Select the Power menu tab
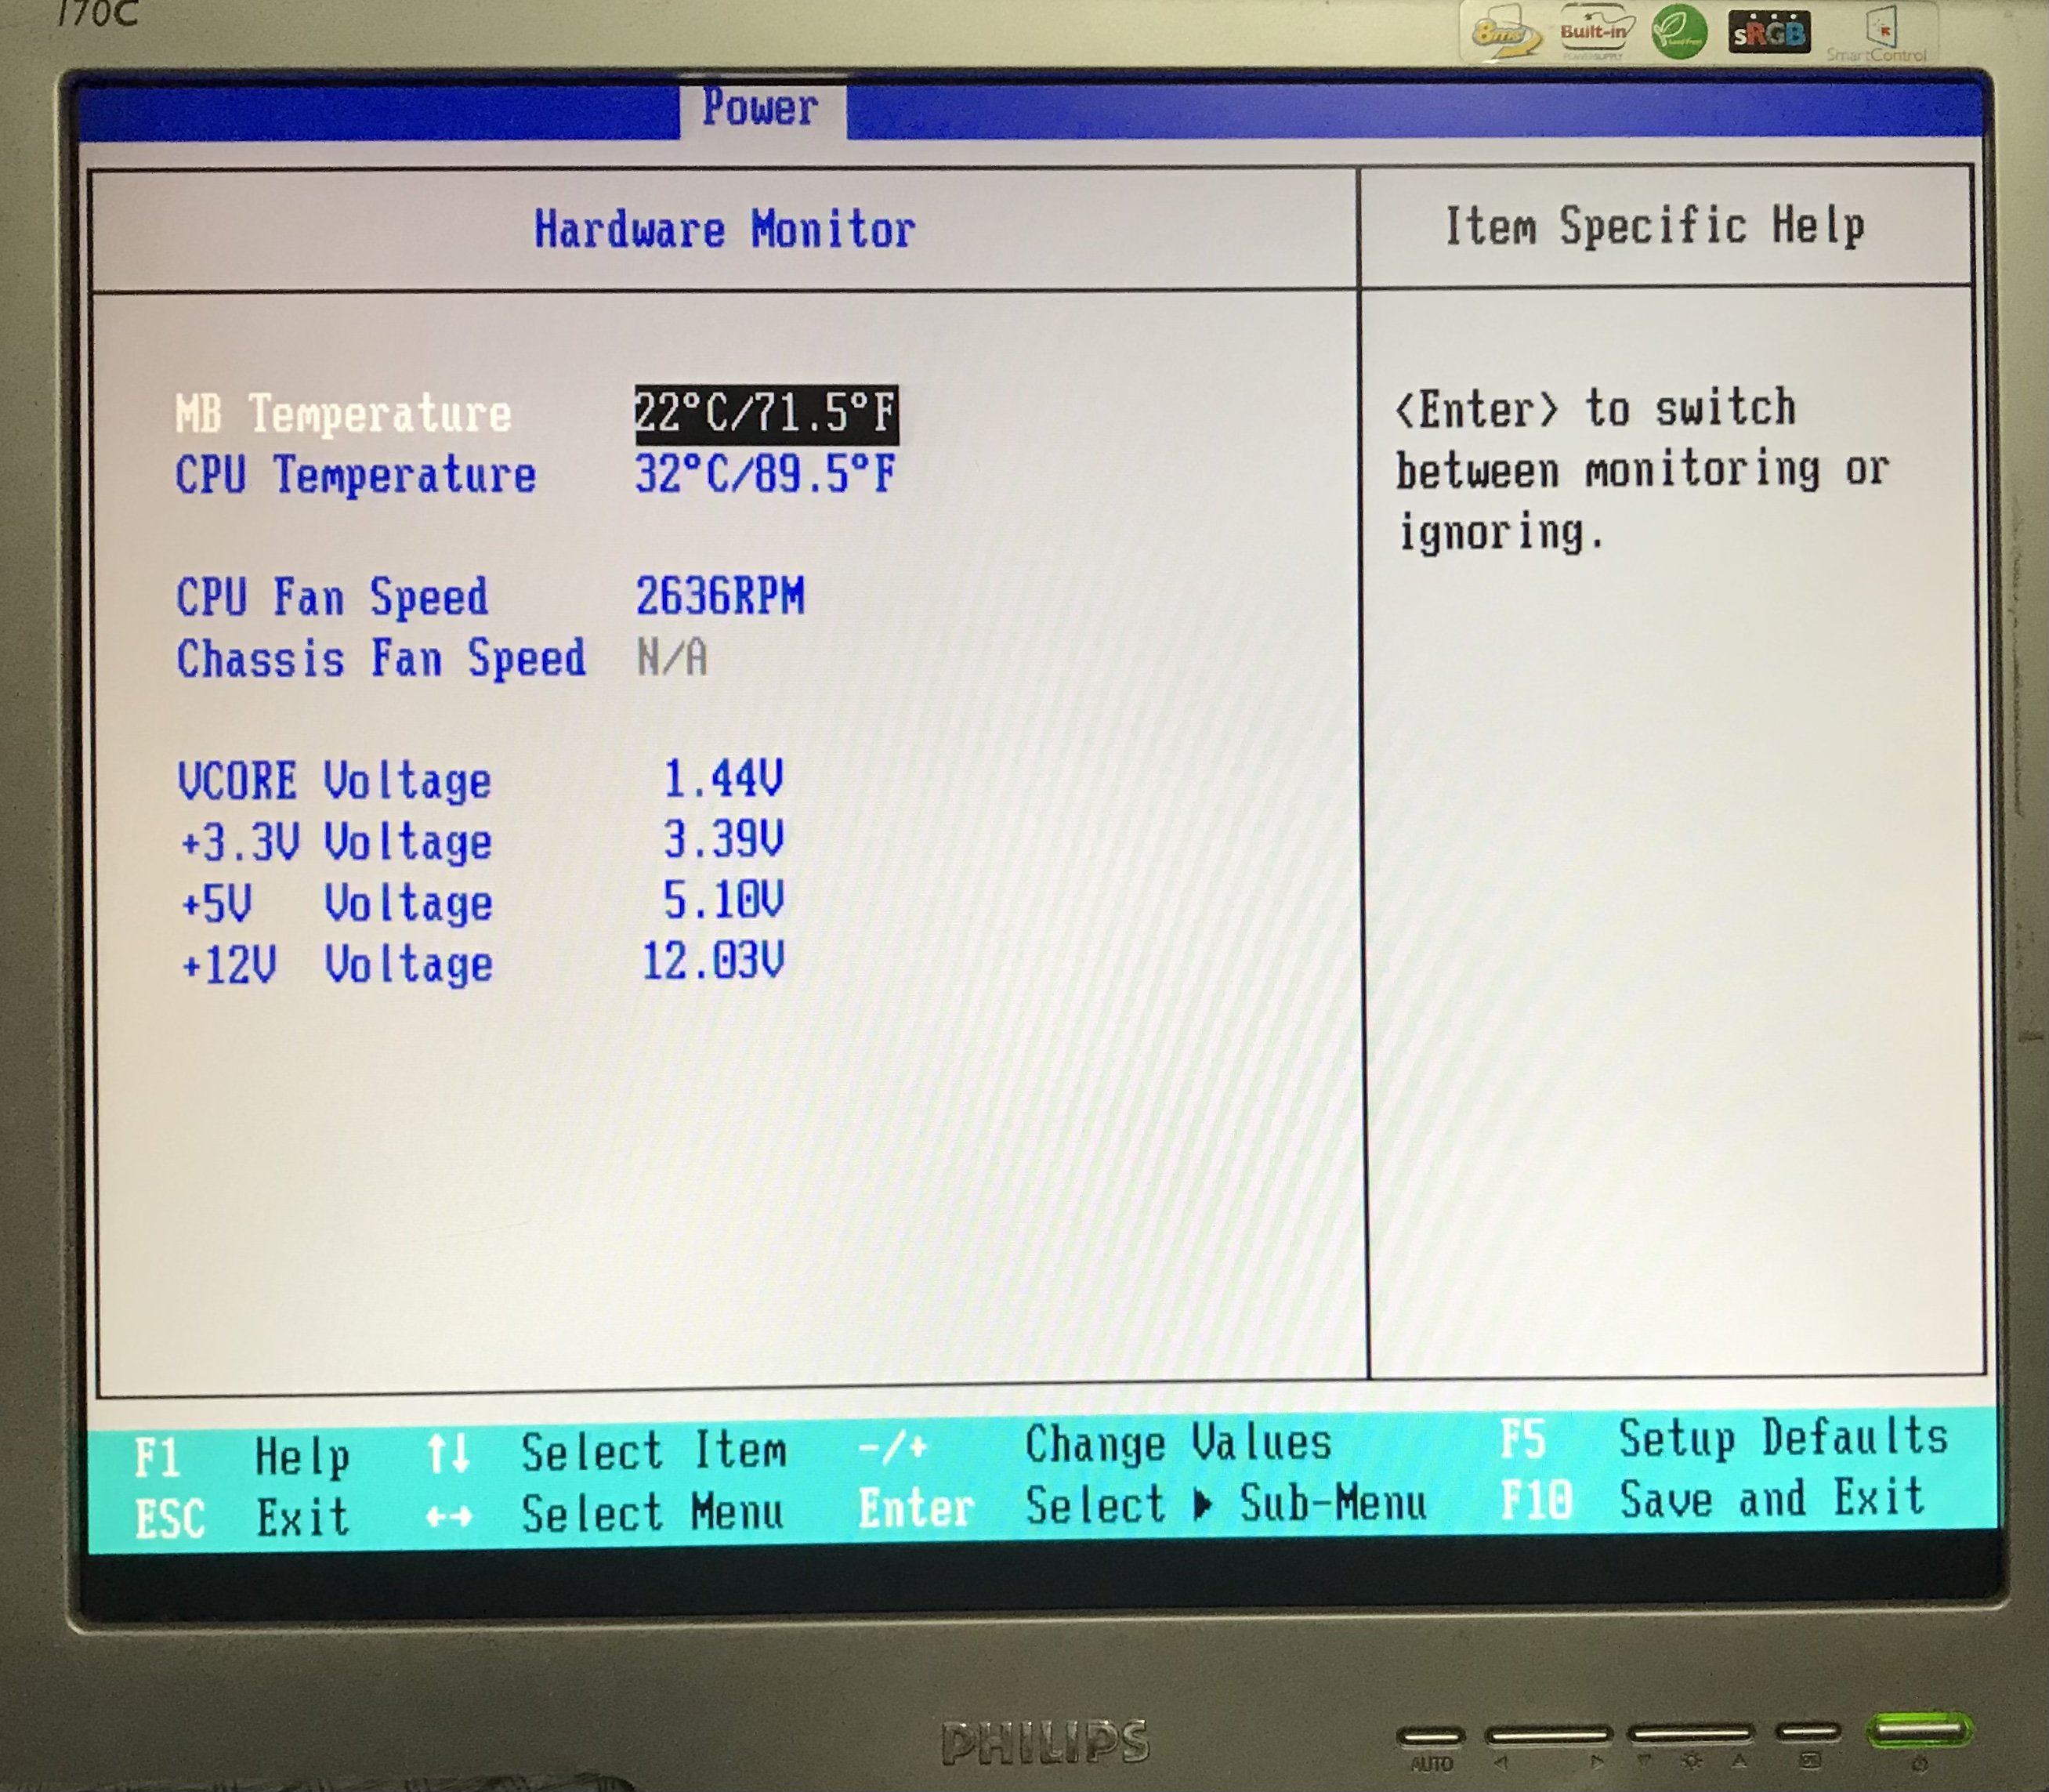 pyautogui.click(x=761, y=108)
